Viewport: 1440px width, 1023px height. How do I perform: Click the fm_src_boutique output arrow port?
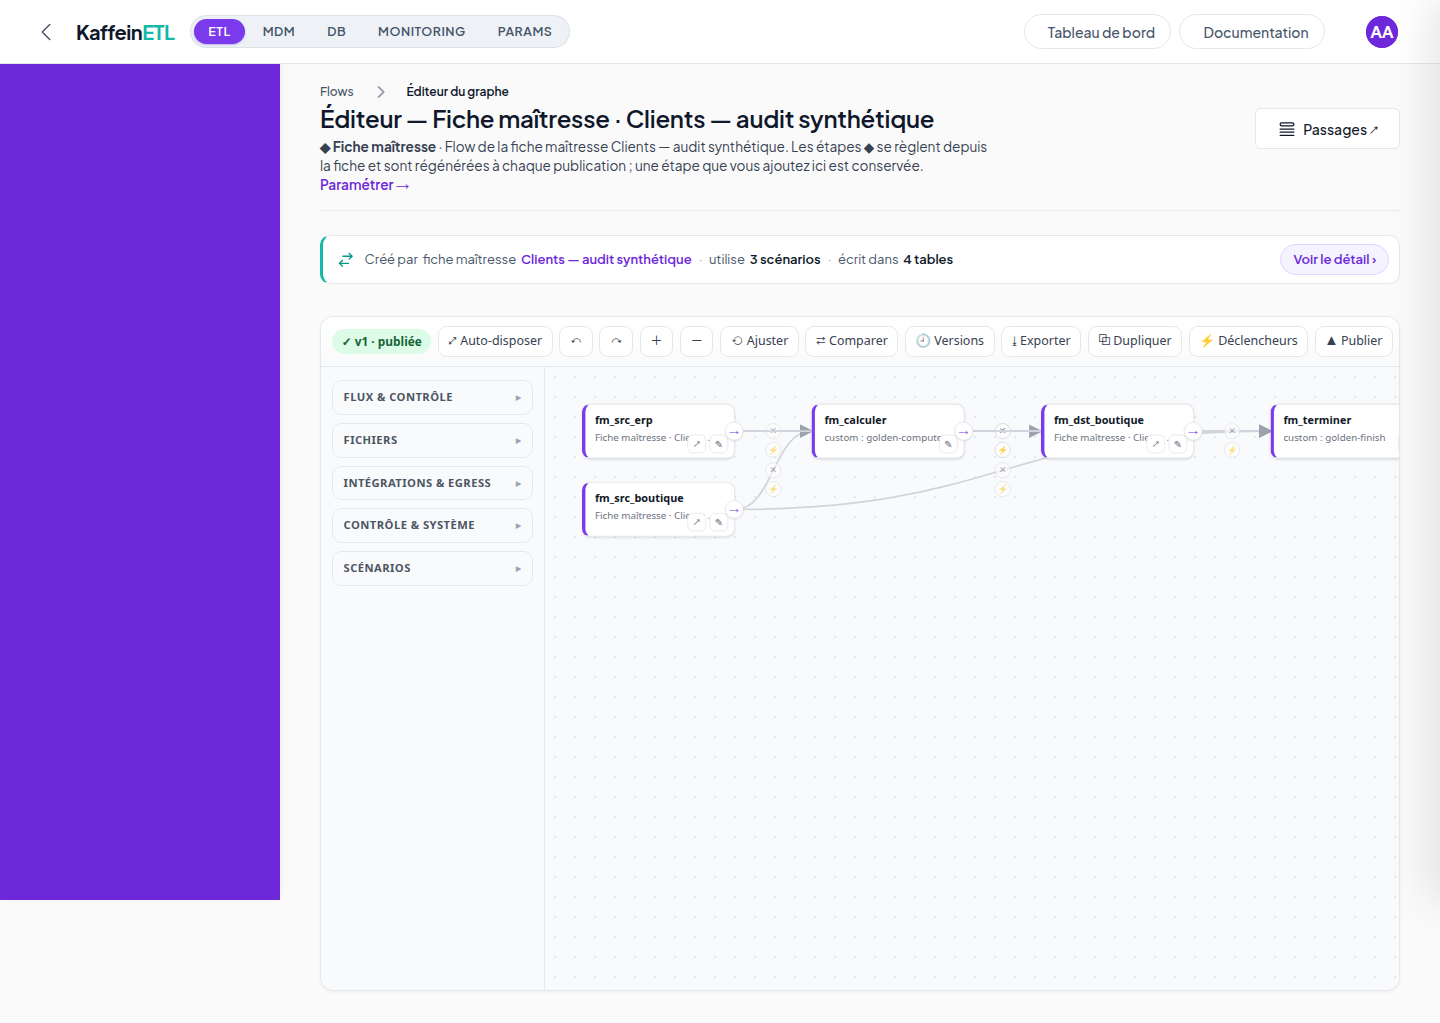(x=734, y=510)
